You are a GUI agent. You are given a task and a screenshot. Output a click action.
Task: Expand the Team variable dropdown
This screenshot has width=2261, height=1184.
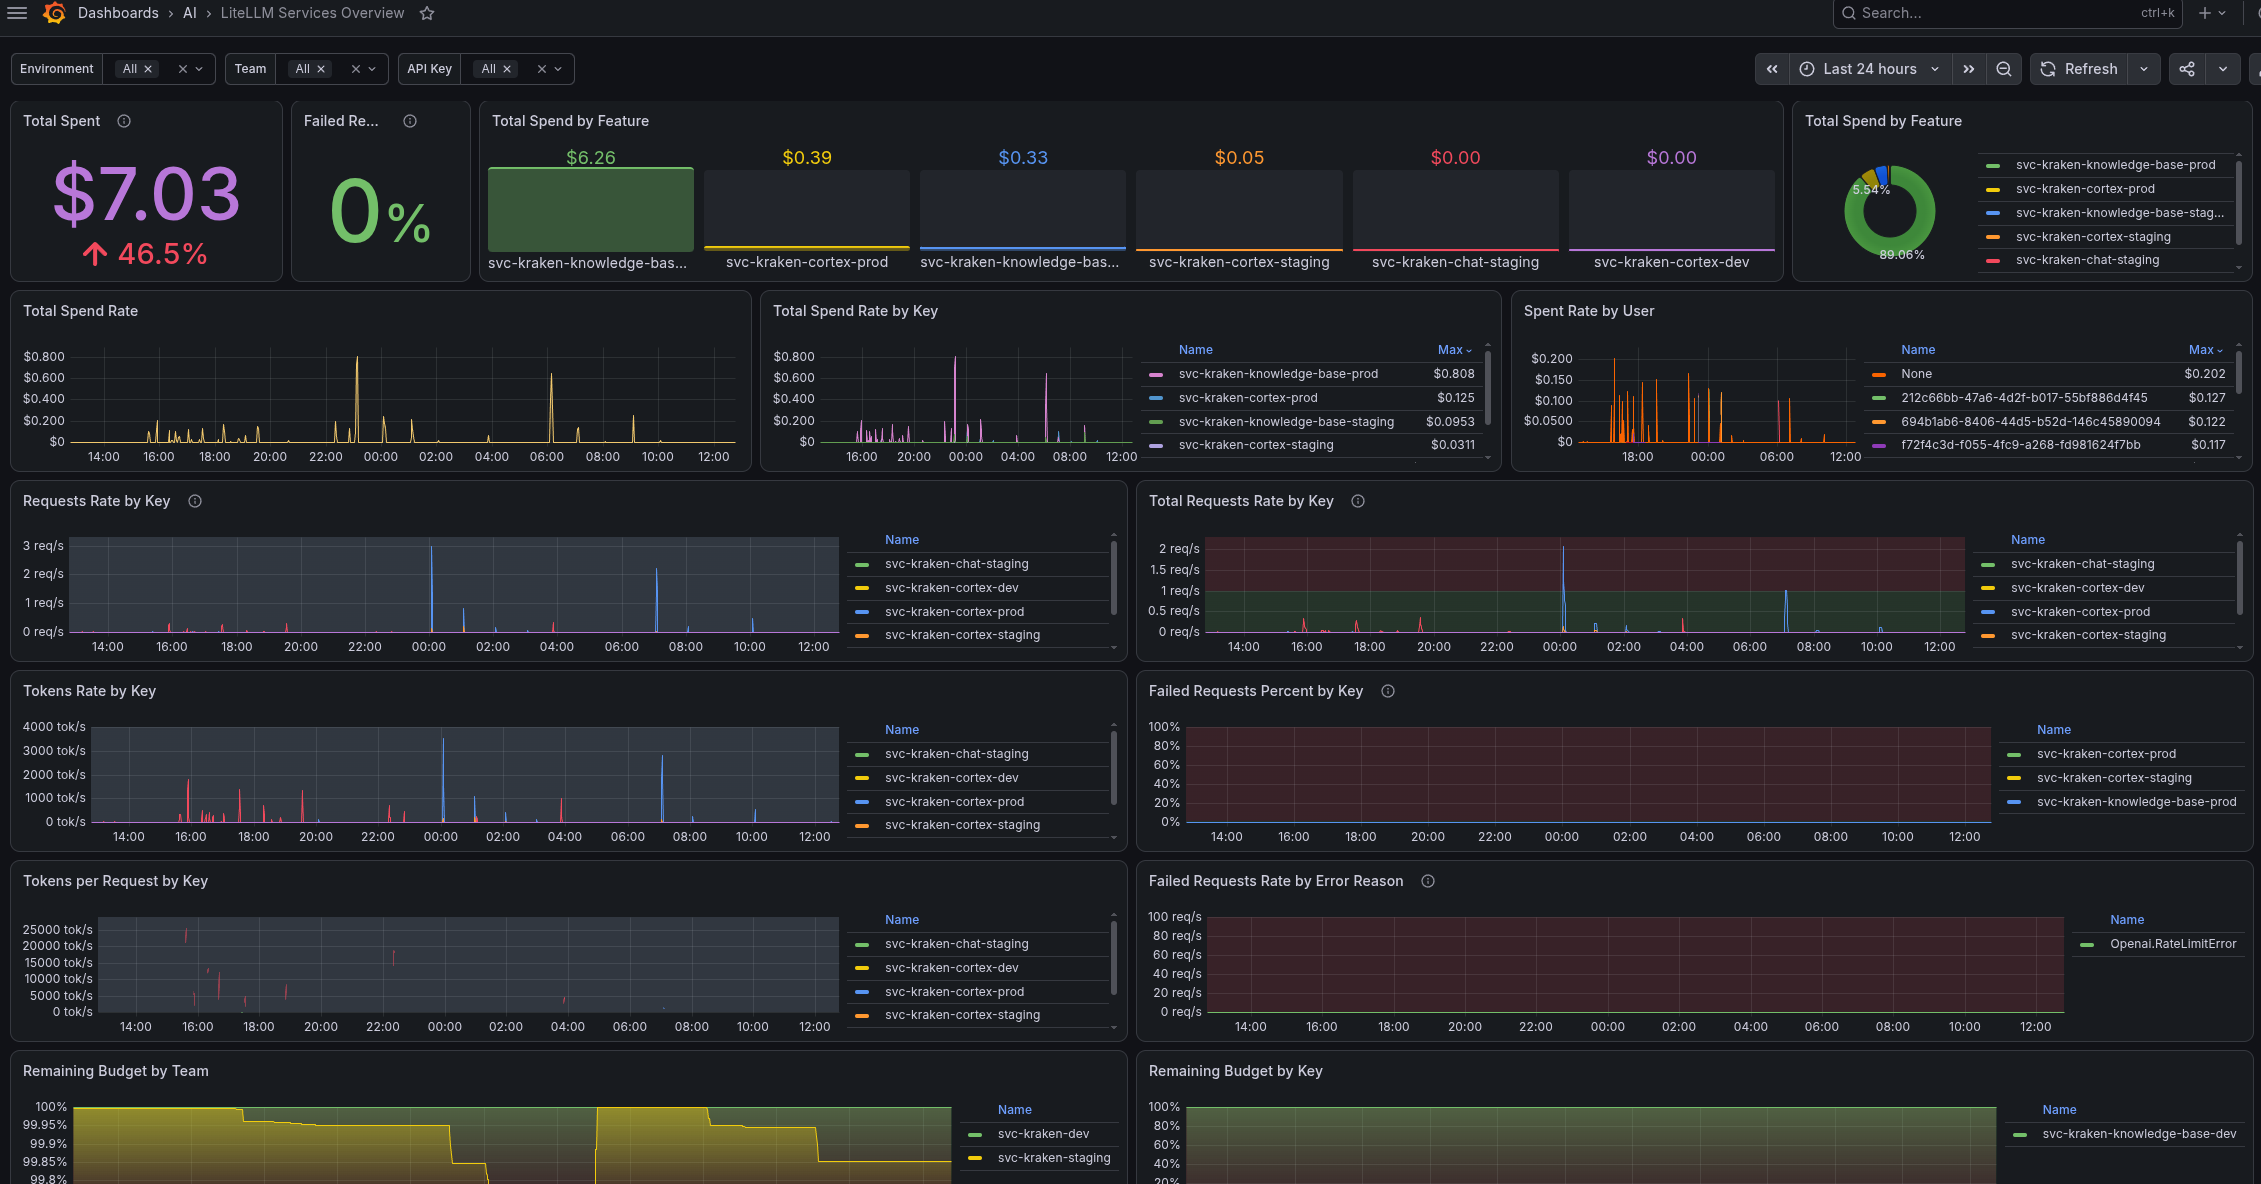tap(372, 69)
